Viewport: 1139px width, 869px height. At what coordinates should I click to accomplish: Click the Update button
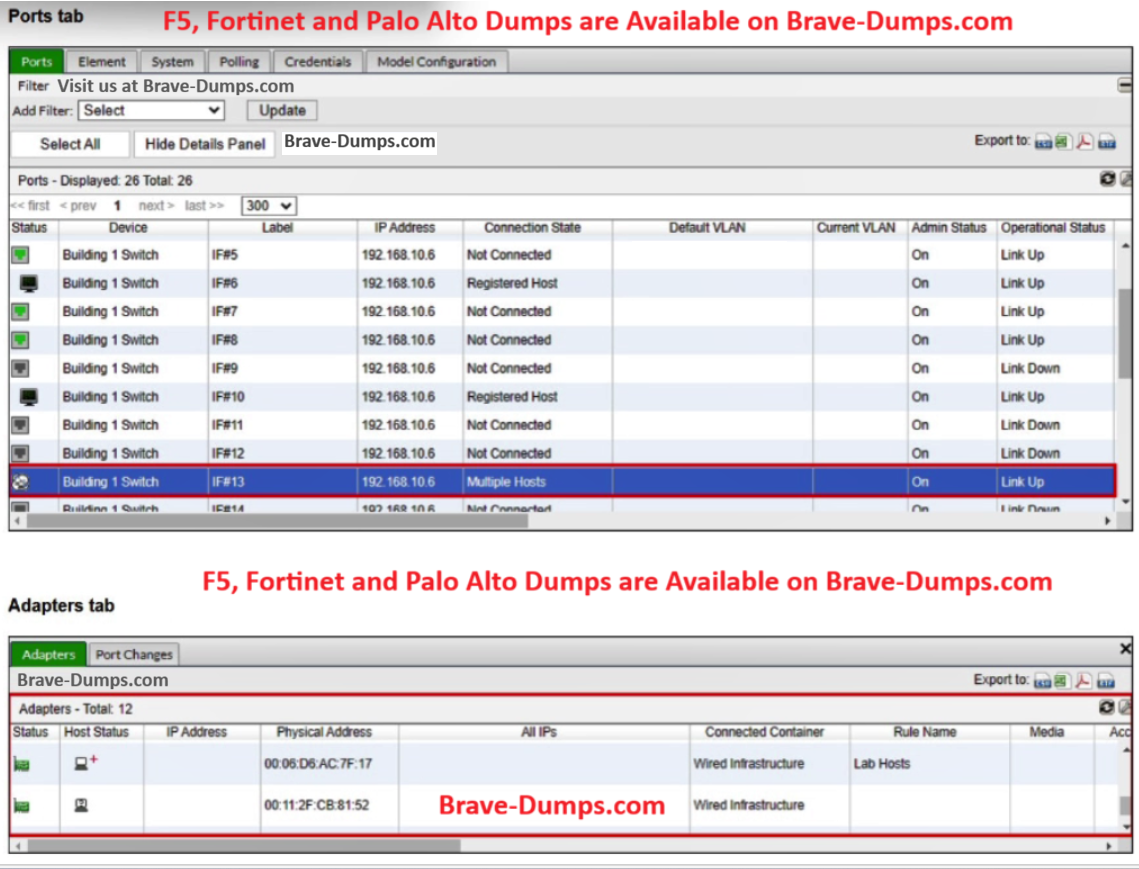tap(282, 110)
